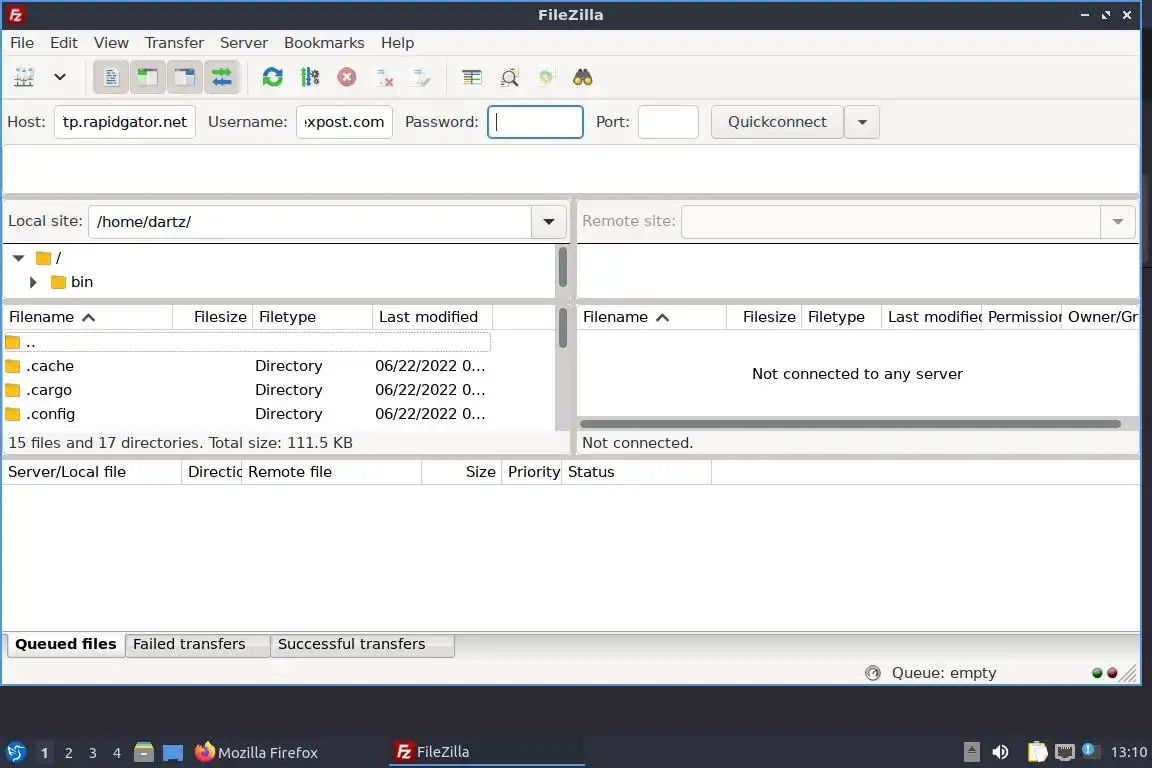Click the queue Status column header
The width and height of the screenshot is (1152, 768).
pos(636,472)
